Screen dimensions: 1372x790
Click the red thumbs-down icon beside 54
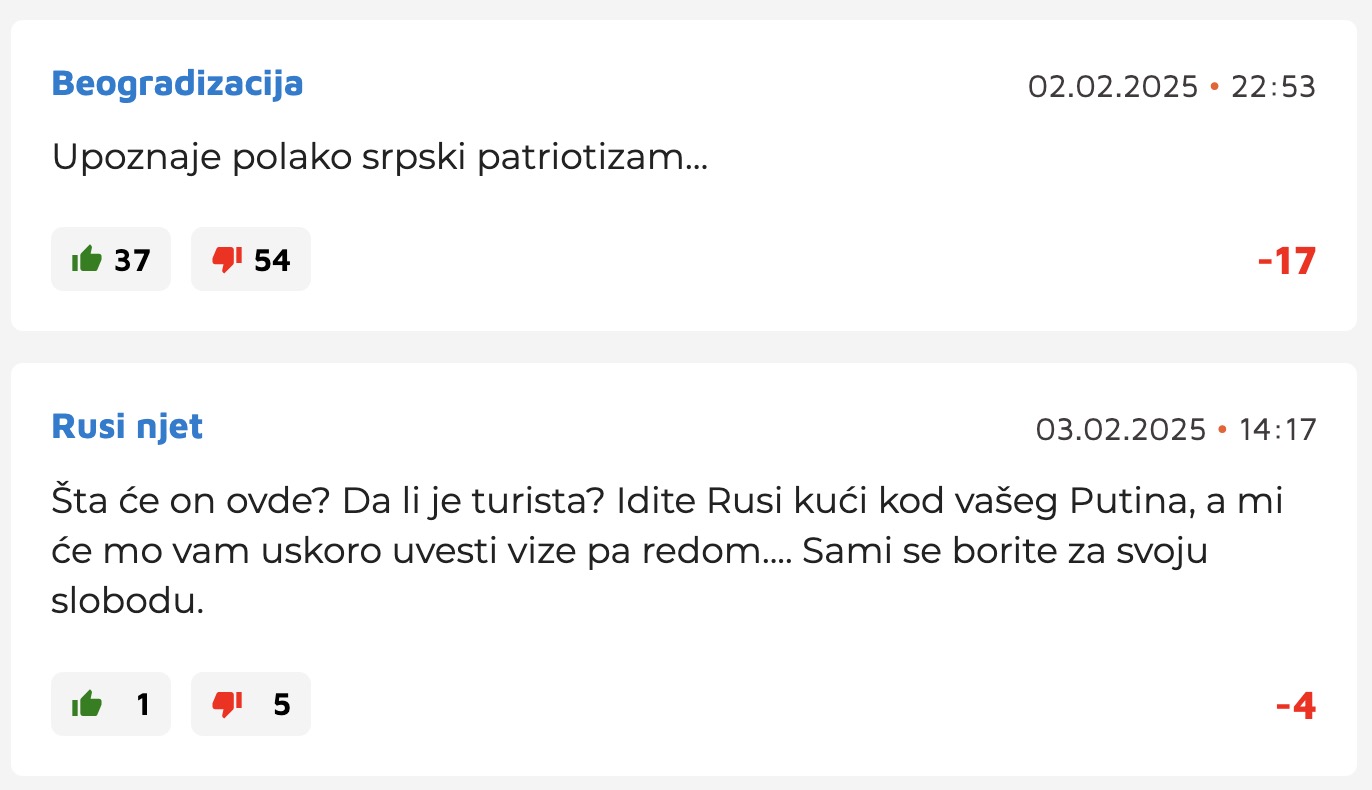[227, 260]
